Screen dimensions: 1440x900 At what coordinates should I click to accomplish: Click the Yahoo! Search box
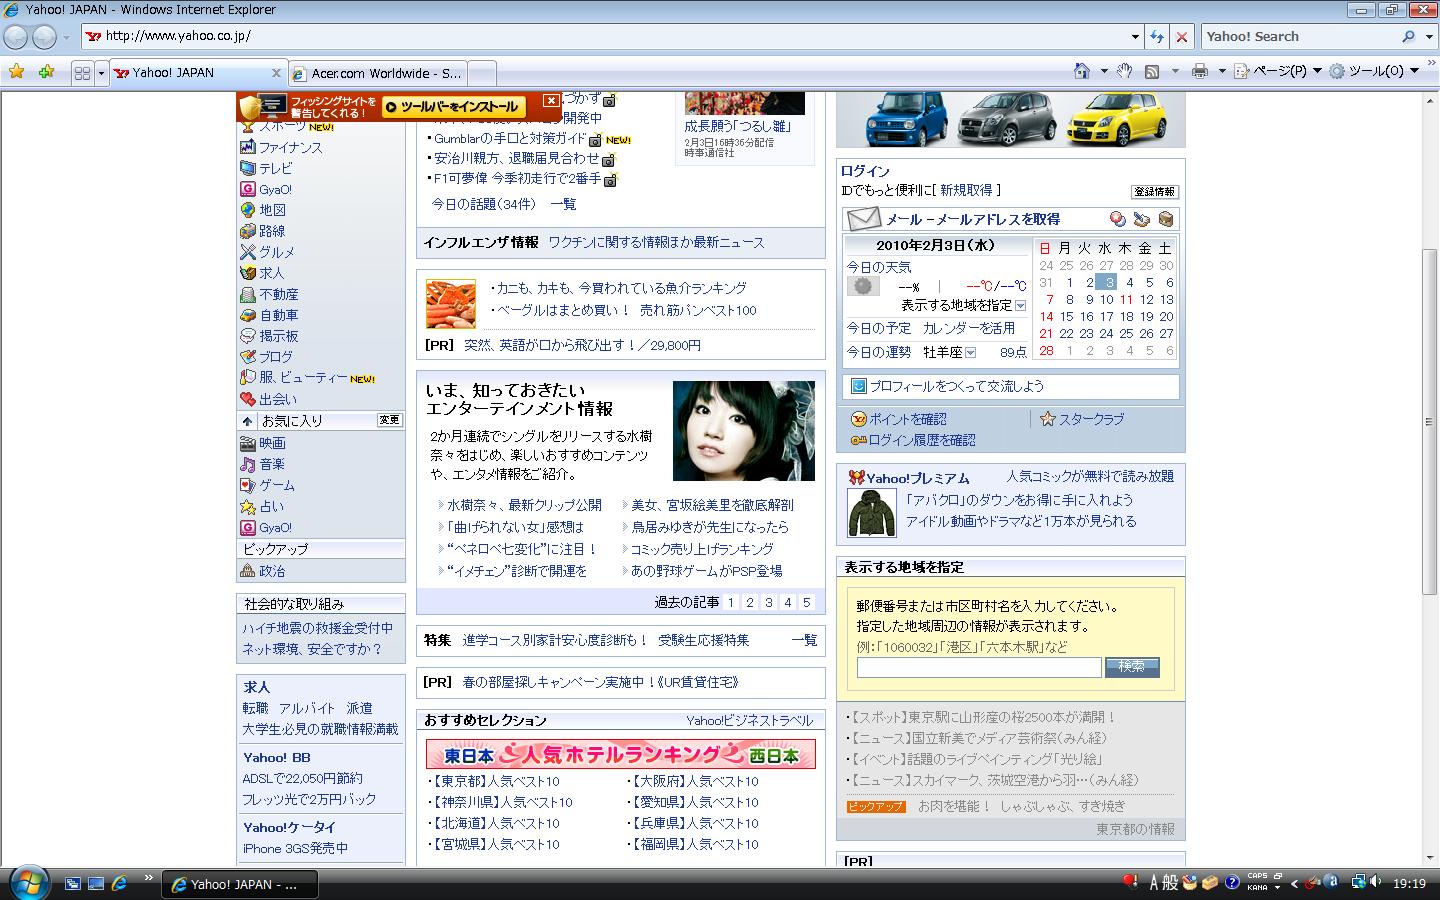1301,37
